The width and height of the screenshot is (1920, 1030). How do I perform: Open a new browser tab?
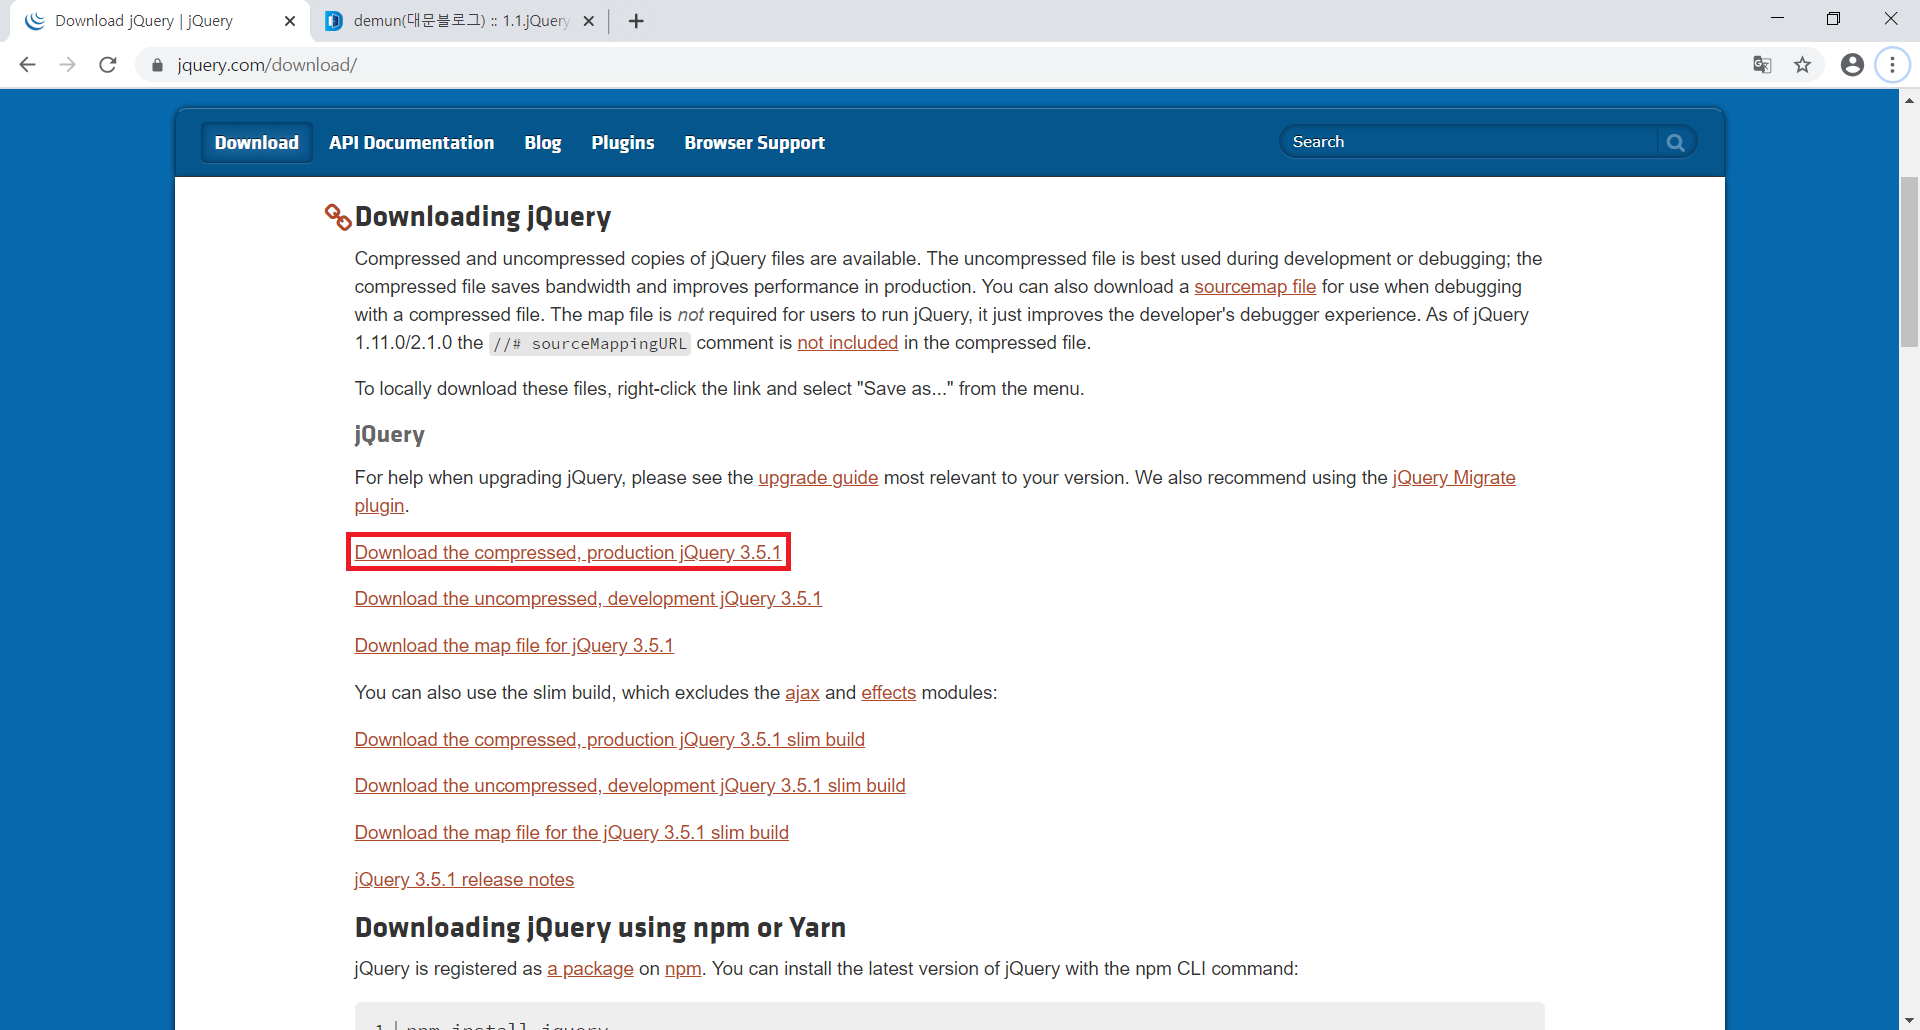pyautogui.click(x=636, y=21)
